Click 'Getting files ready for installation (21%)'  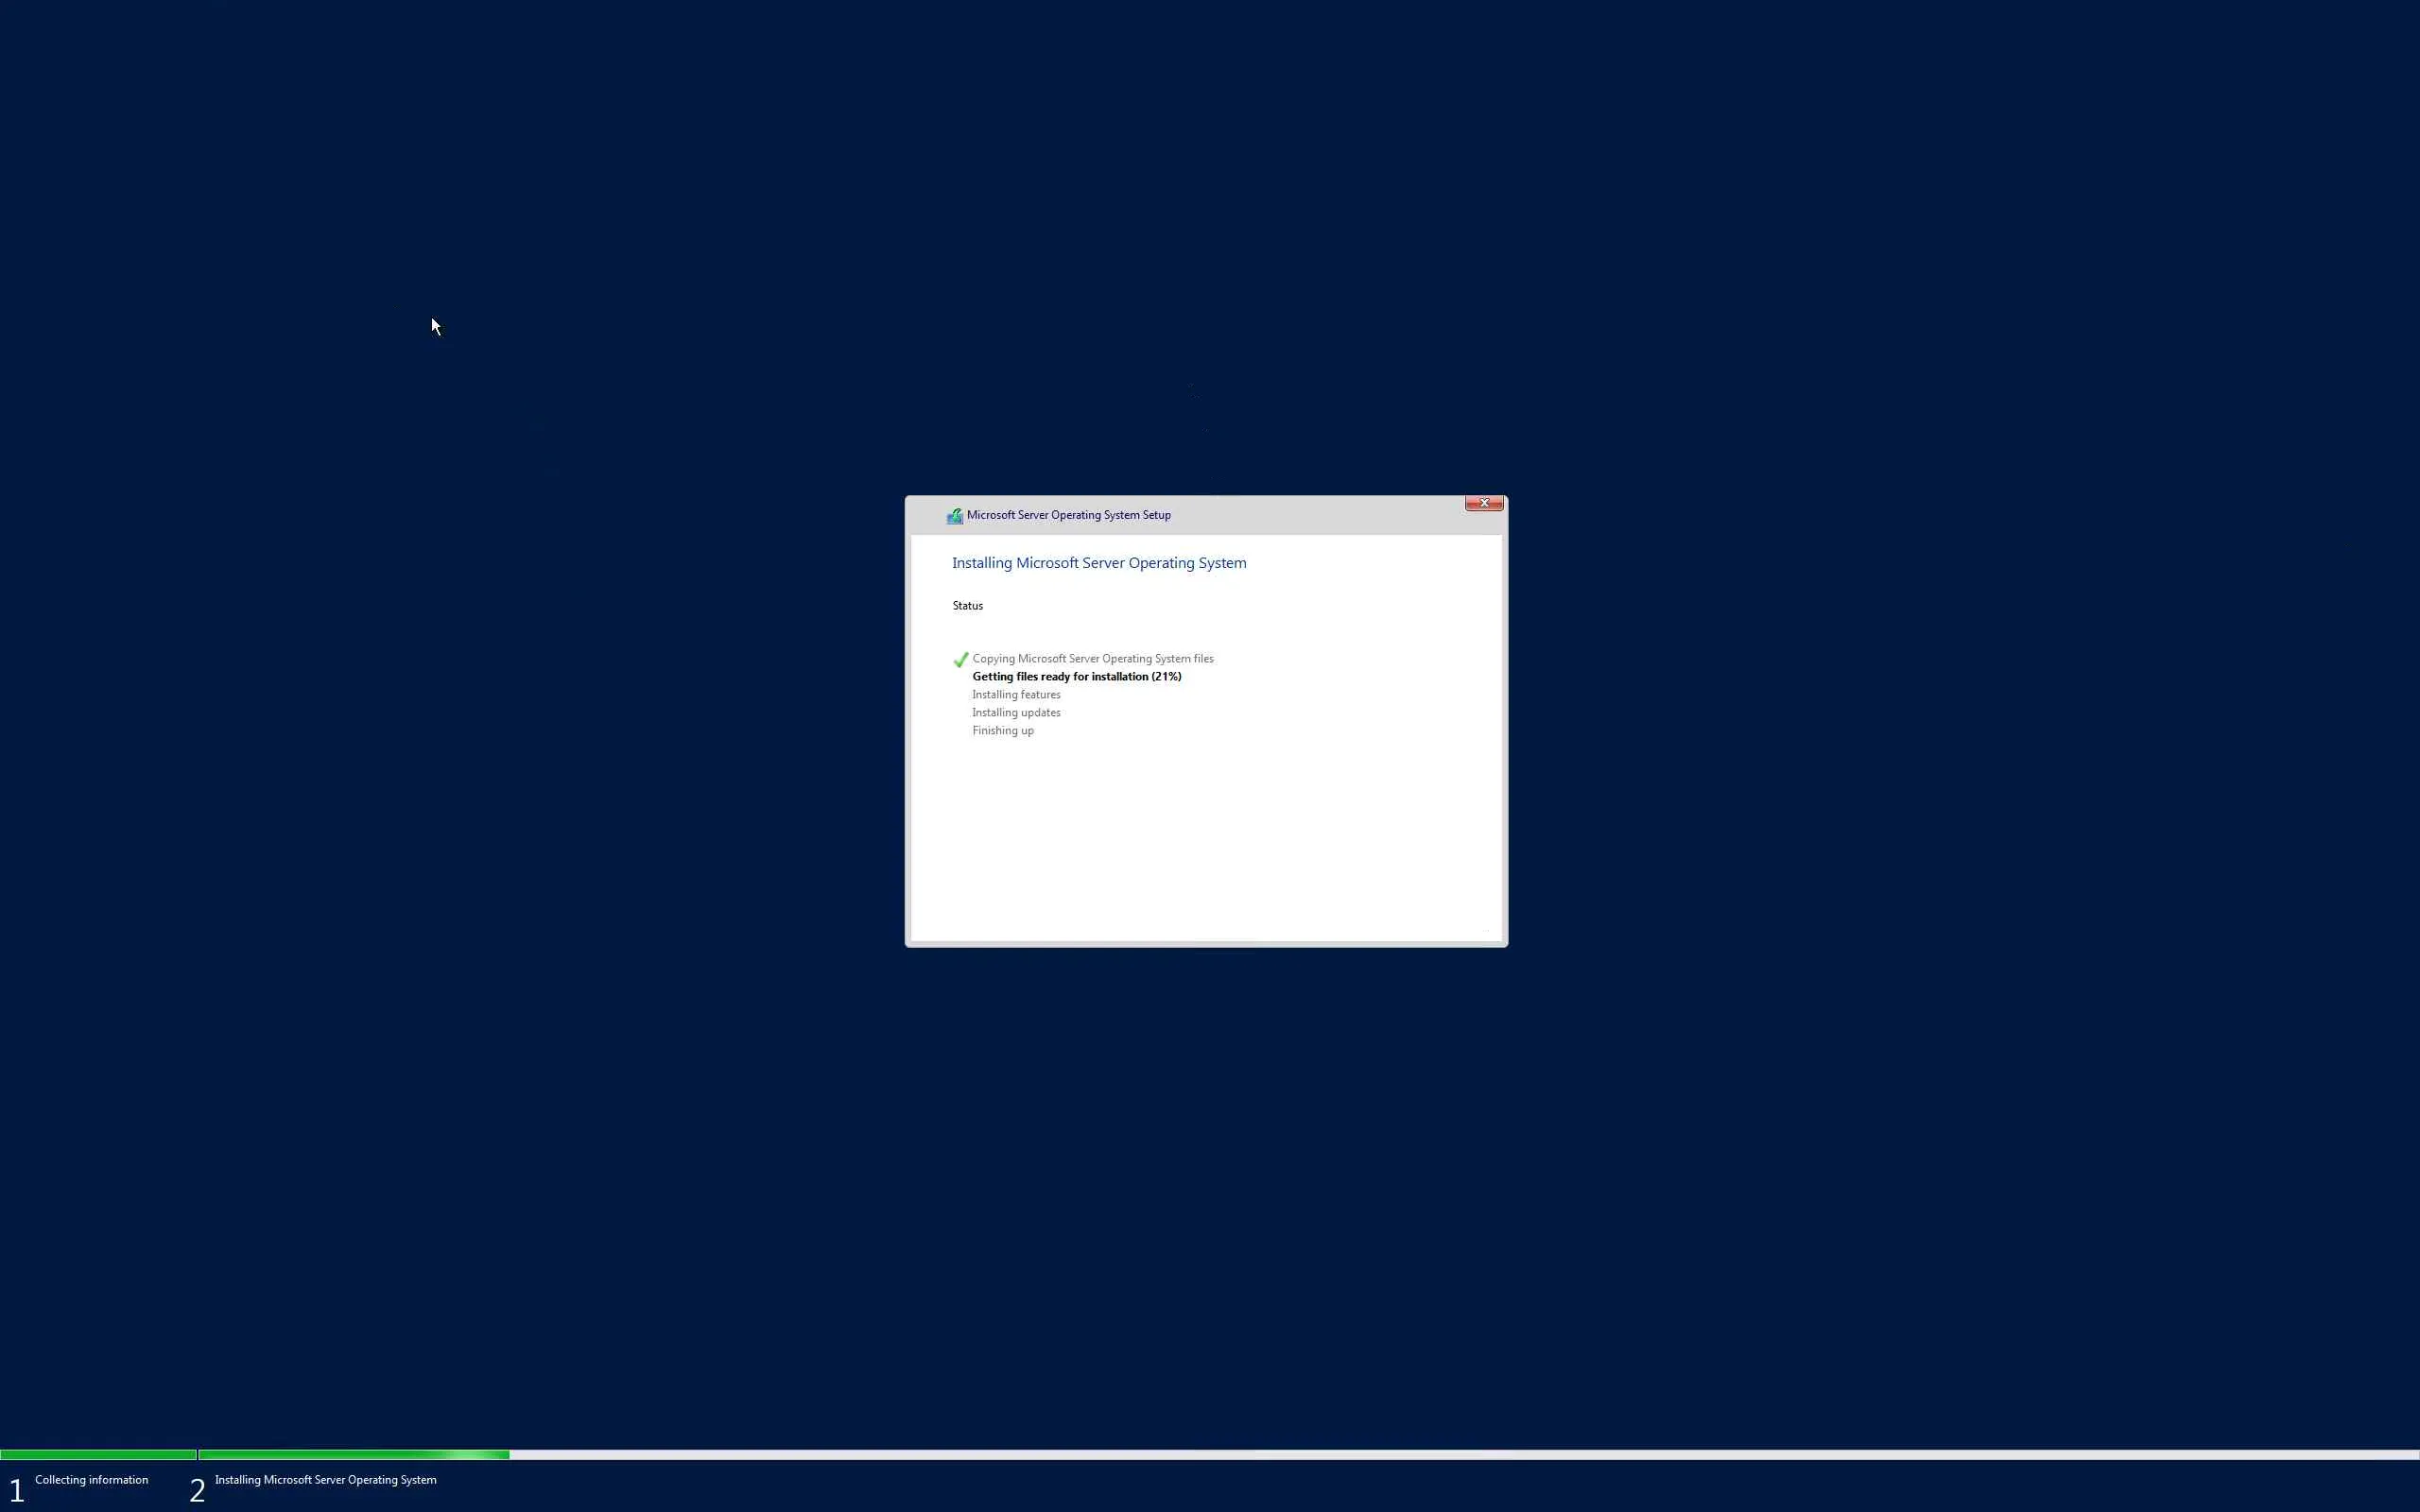[1076, 677]
